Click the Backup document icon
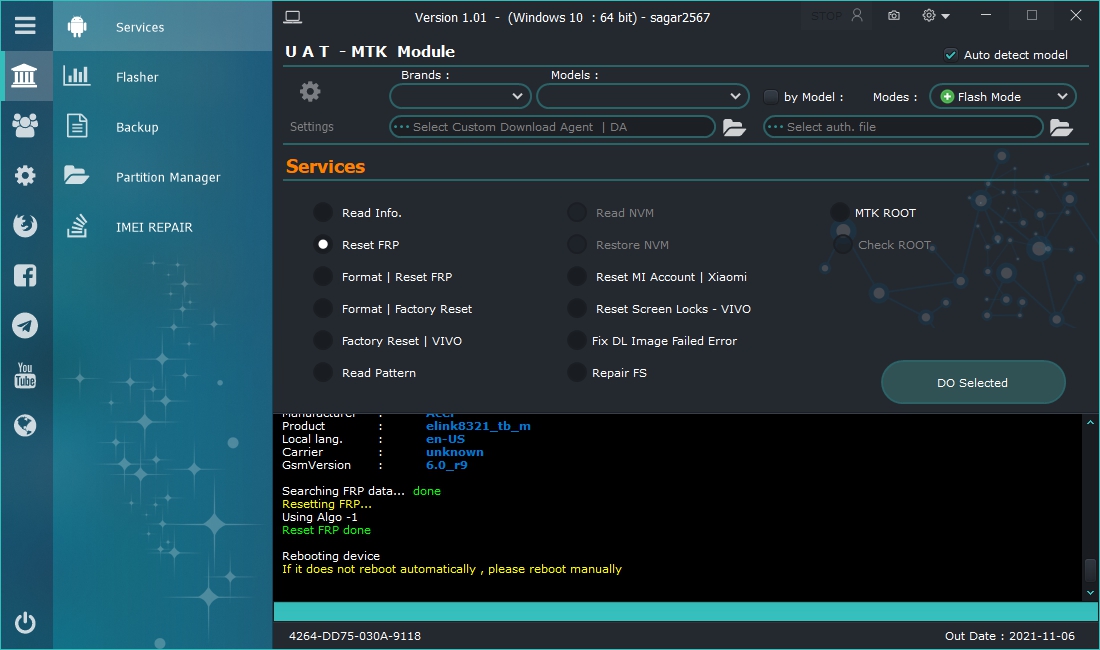The image size is (1100, 650). (76, 126)
